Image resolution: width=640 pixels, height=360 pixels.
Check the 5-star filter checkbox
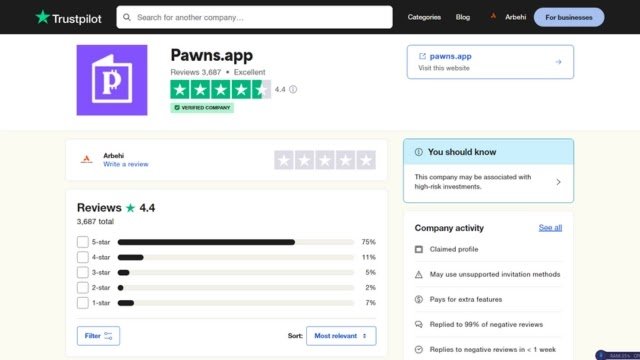(x=82, y=242)
